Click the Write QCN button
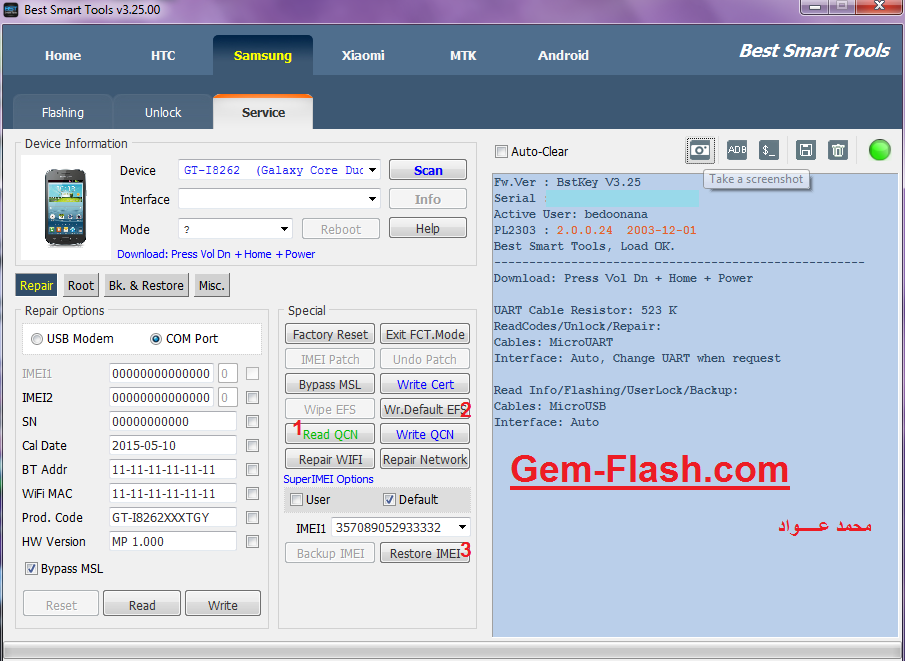The width and height of the screenshot is (905, 661). [x=425, y=434]
